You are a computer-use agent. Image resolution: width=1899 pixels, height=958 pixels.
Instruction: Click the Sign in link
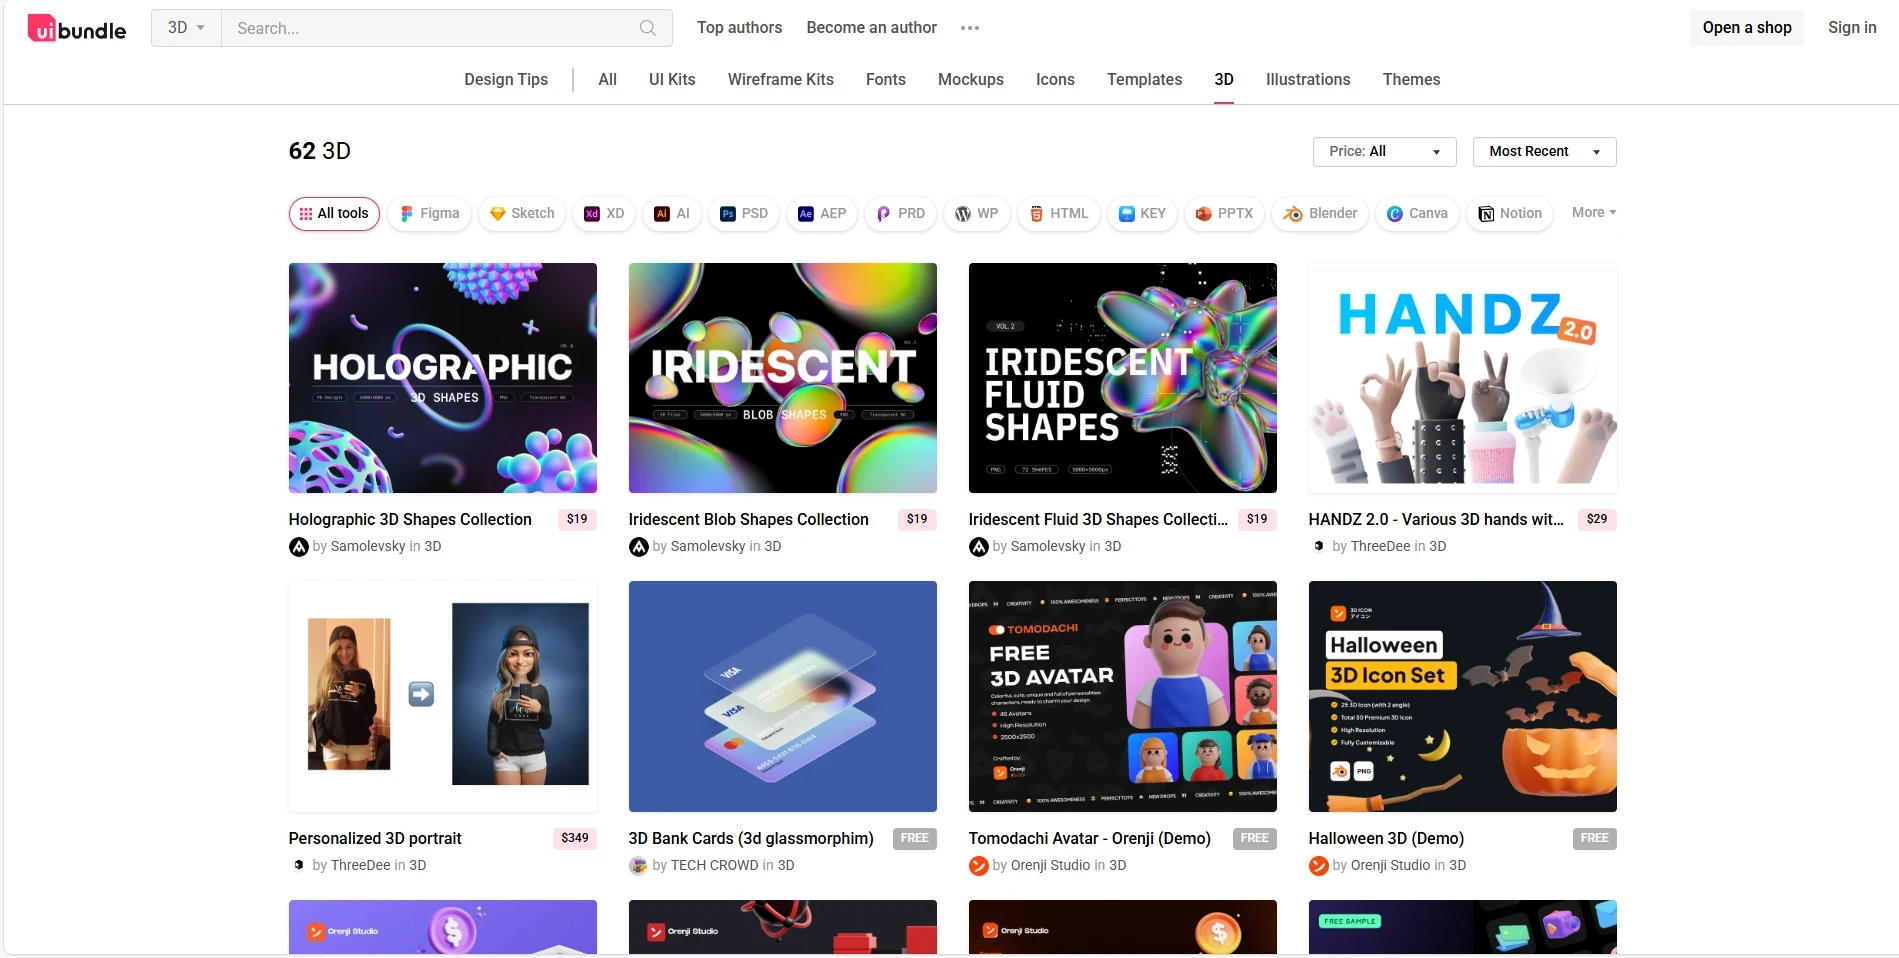click(1852, 28)
